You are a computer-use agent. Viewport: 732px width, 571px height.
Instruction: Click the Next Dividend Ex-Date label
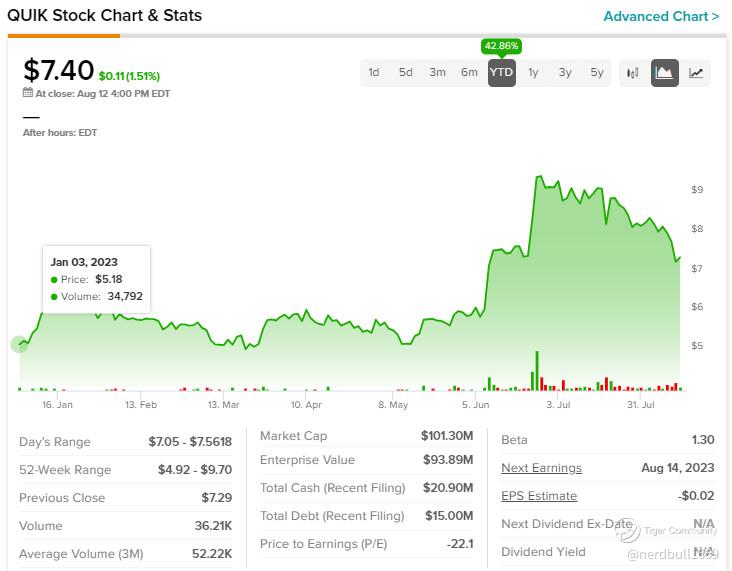(x=566, y=524)
